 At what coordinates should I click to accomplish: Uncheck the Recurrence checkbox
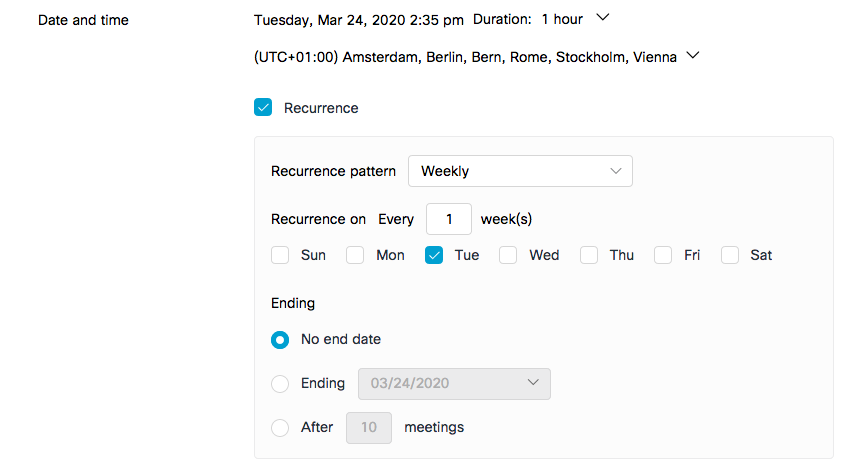tap(263, 108)
